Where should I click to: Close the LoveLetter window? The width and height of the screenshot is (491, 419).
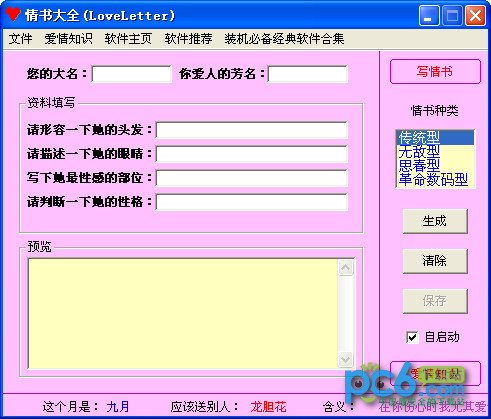[x=475, y=15]
